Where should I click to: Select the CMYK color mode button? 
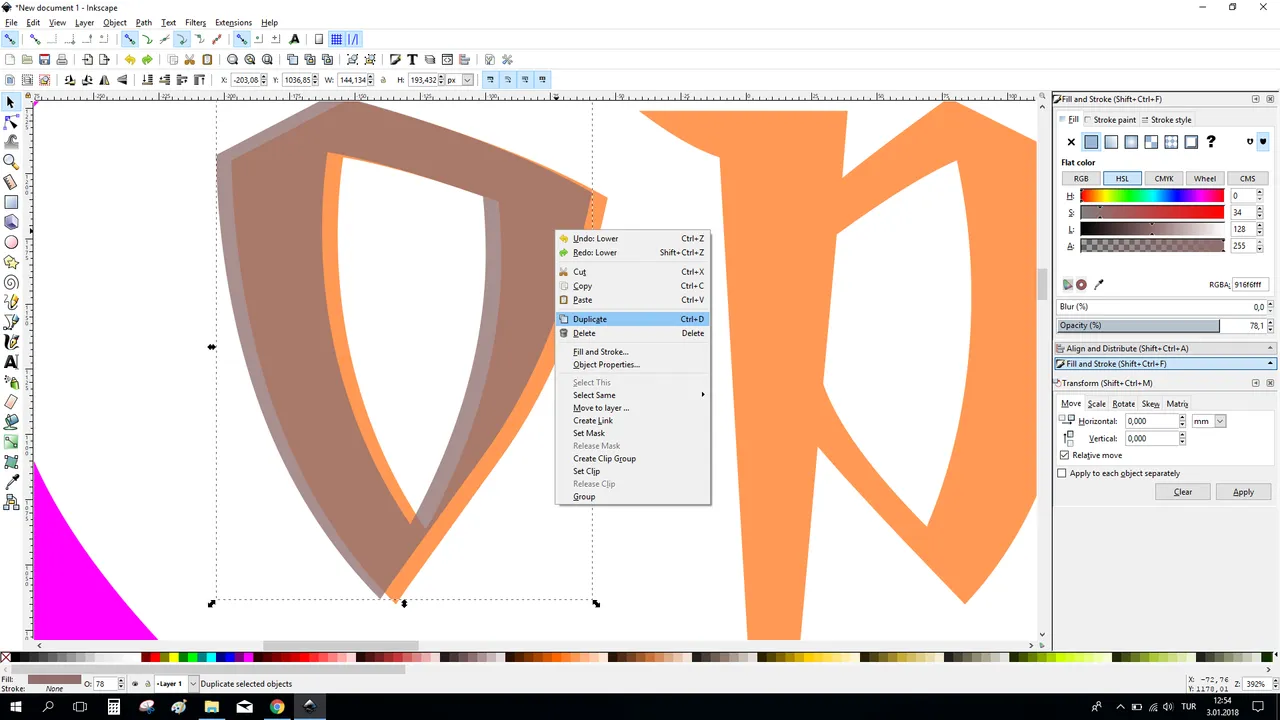[x=1164, y=179]
